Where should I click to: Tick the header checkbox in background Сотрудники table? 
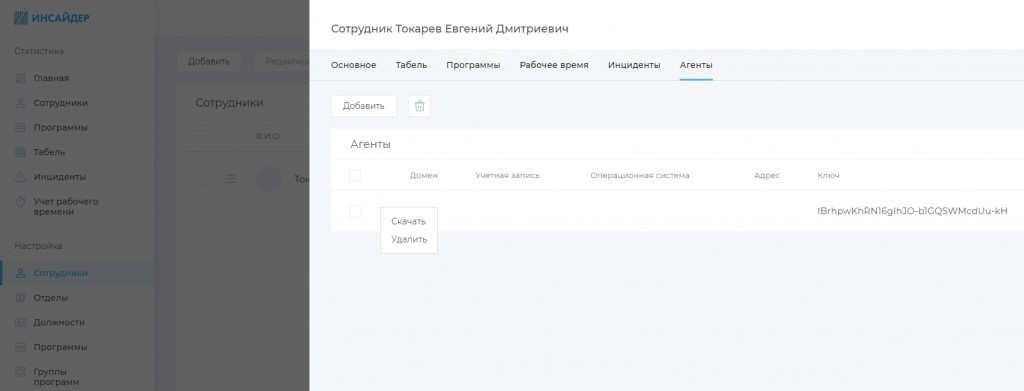pos(200,136)
